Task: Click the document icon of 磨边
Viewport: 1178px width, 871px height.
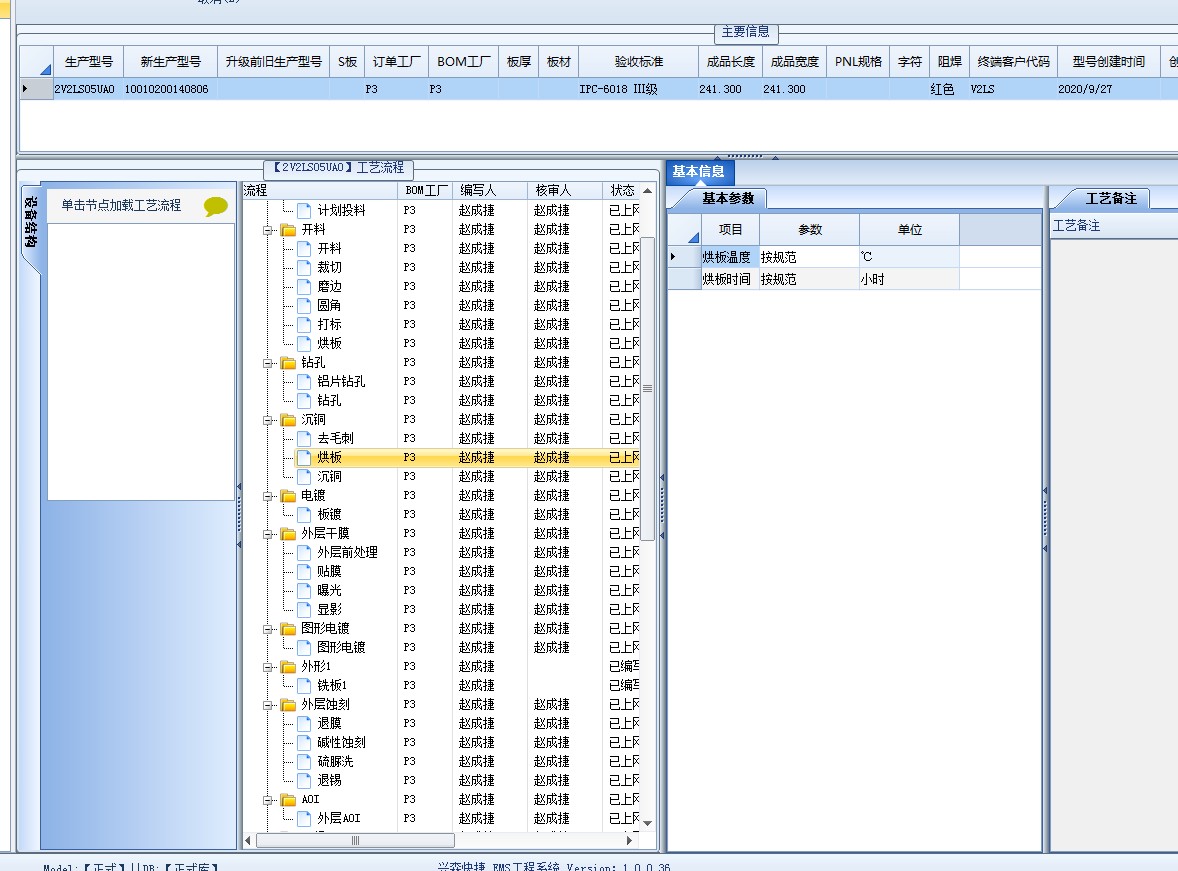Action: pyautogui.click(x=304, y=286)
